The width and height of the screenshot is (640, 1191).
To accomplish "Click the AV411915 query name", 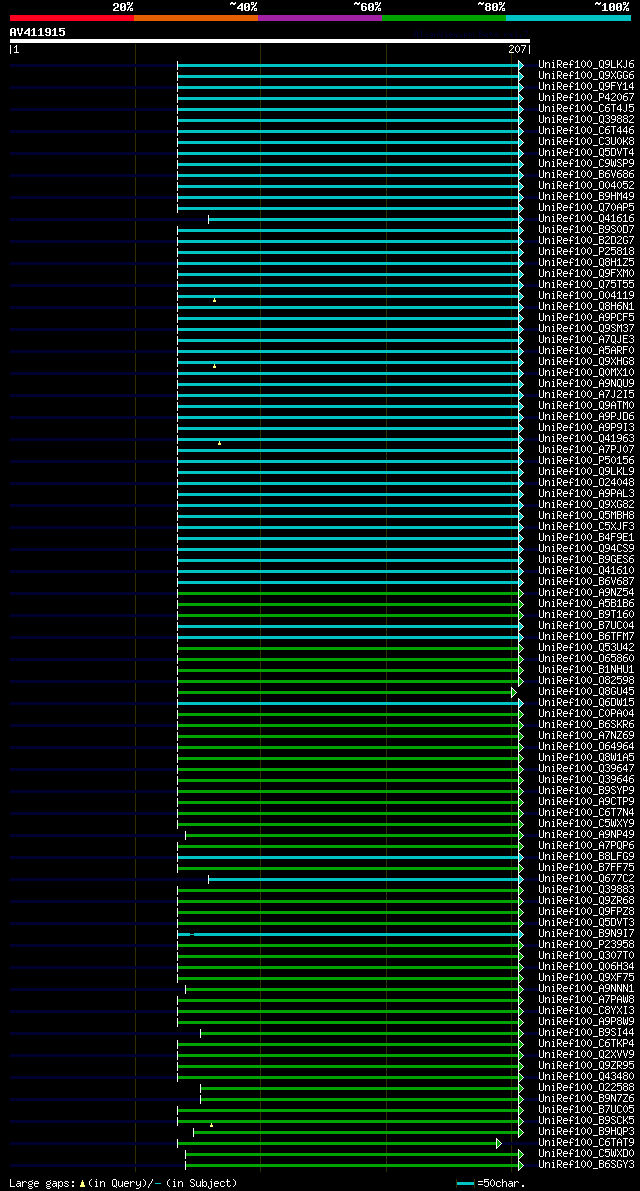I will click(x=37, y=32).
